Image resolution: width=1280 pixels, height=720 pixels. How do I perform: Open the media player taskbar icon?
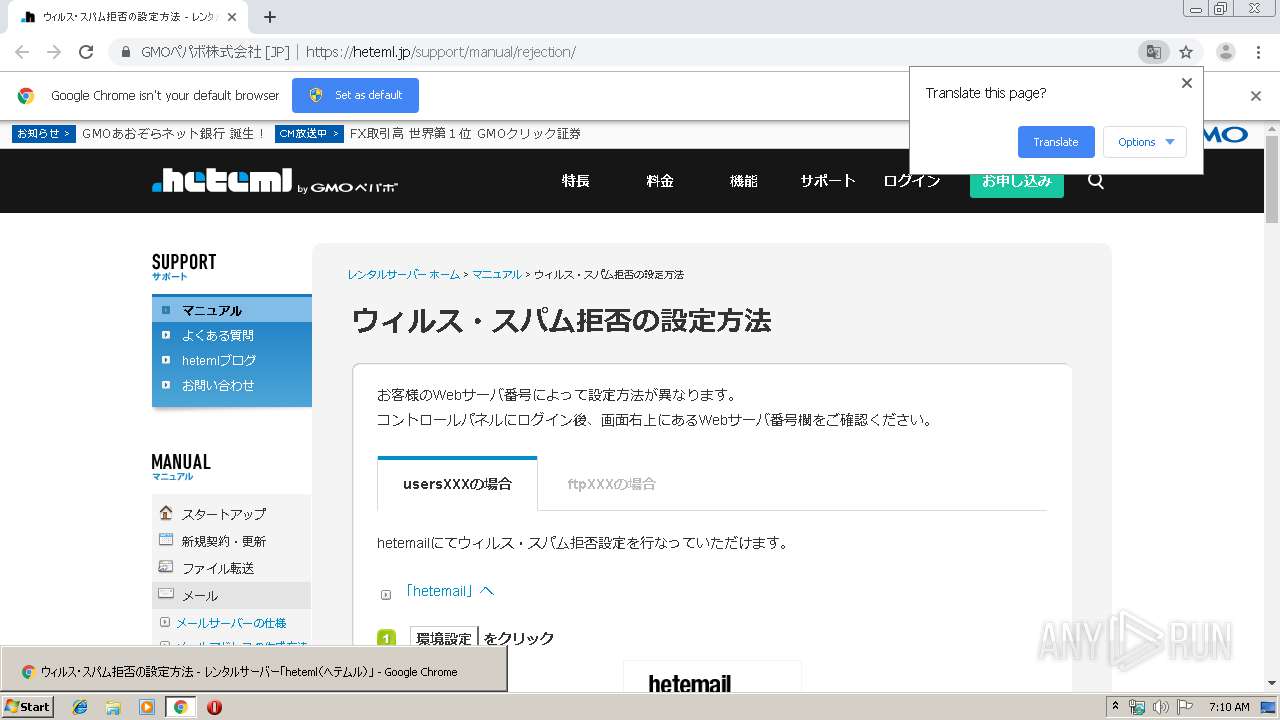click(x=147, y=707)
